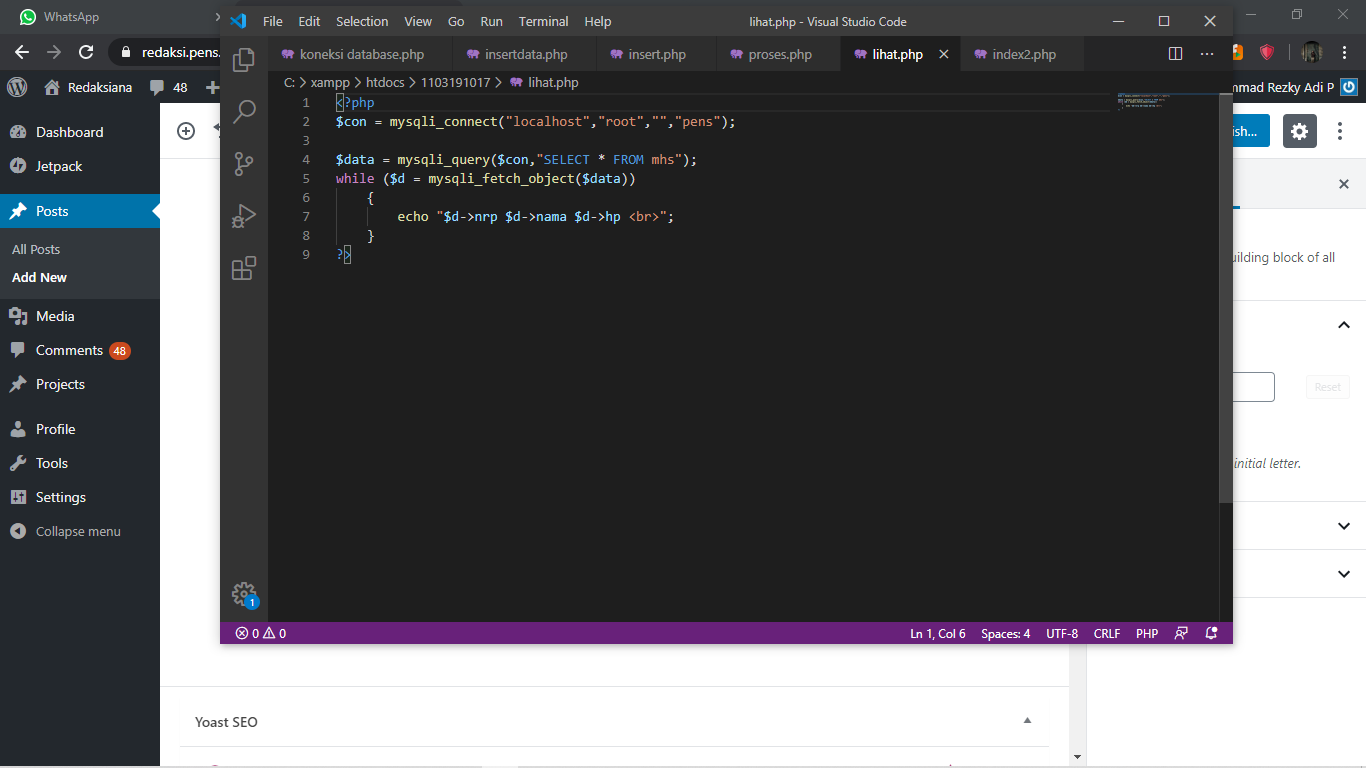Image resolution: width=1366 pixels, height=768 pixels.
Task: Click the notifications bell in status bar
Action: coord(1211,633)
